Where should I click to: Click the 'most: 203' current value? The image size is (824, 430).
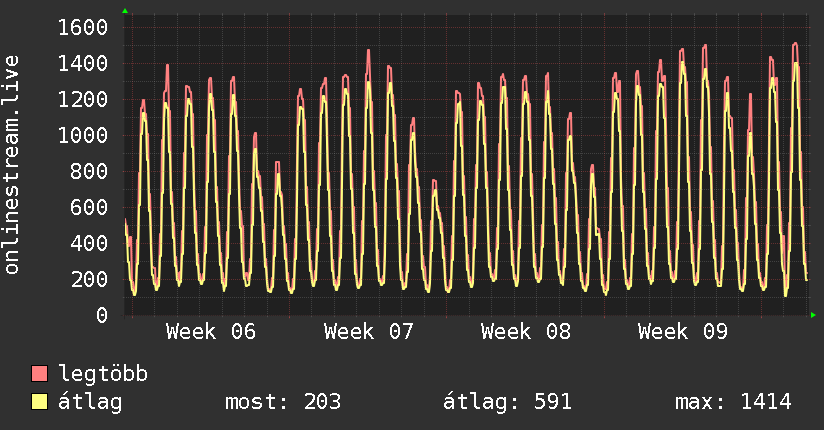[285, 402]
